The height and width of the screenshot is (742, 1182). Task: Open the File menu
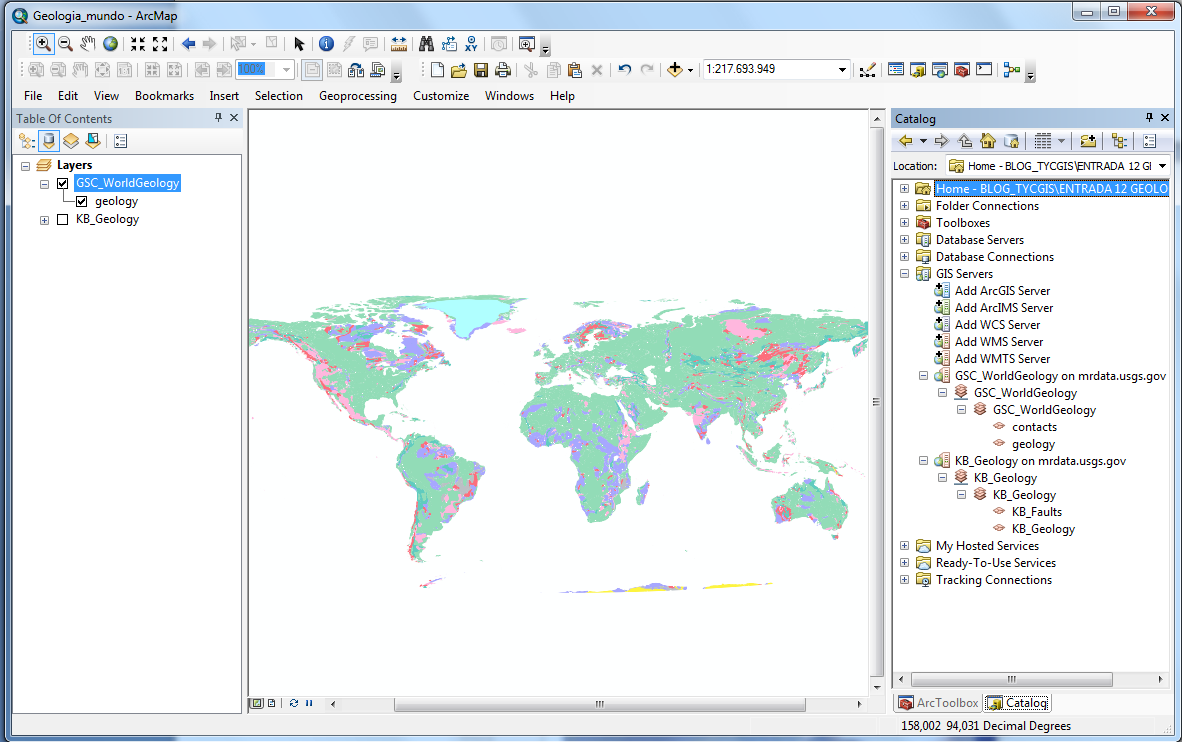point(33,96)
